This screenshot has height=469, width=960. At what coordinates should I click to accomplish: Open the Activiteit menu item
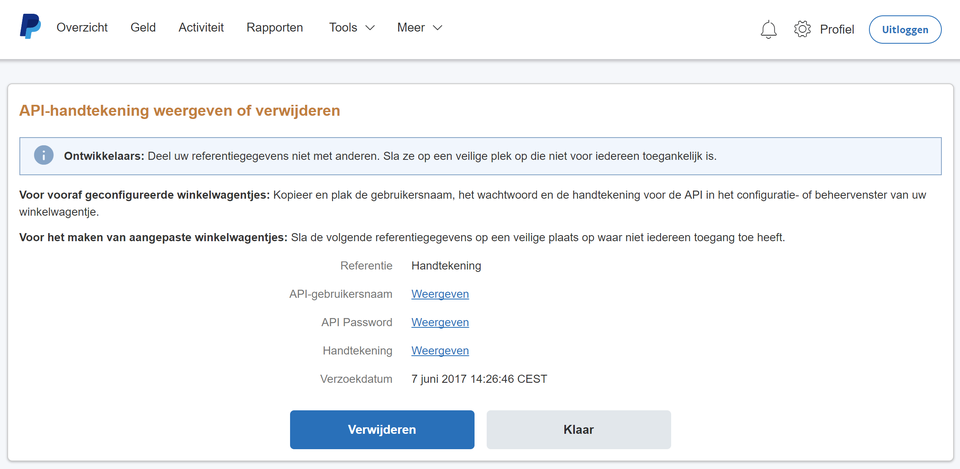201,28
